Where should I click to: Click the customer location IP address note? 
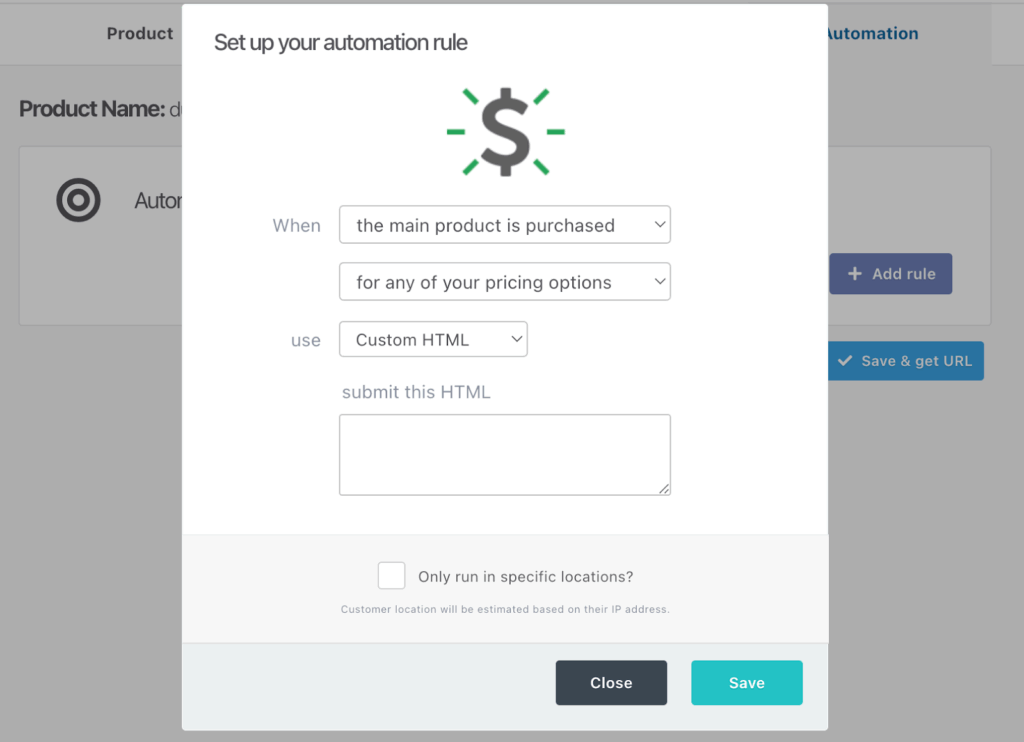tap(504, 609)
